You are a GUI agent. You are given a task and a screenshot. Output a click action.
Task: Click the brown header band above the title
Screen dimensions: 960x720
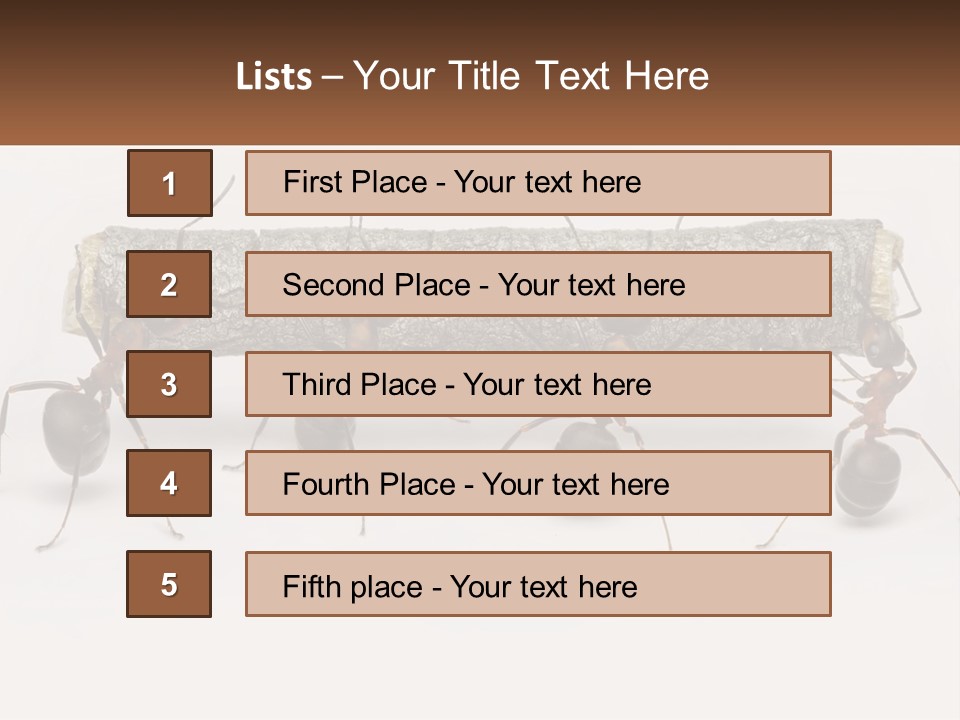(x=480, y=22)
